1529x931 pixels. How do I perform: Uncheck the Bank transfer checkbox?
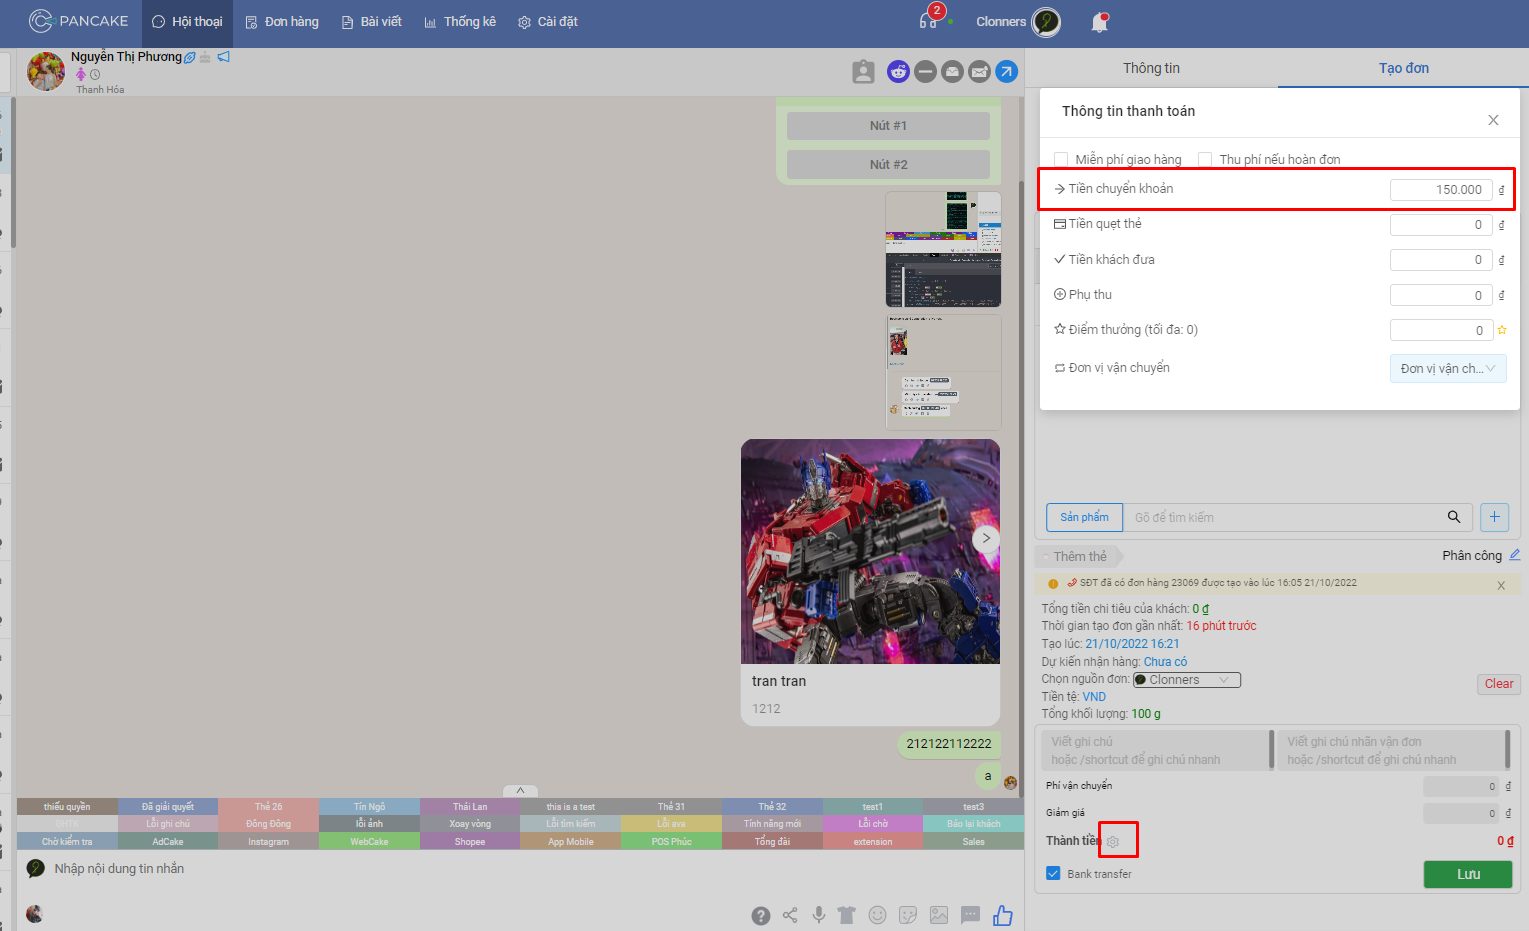[1053, 873]
